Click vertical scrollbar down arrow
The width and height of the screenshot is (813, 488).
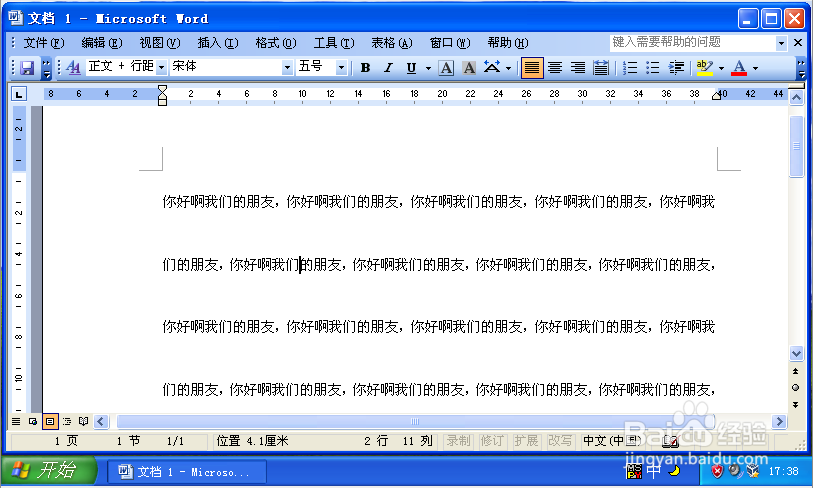point(796,354)
